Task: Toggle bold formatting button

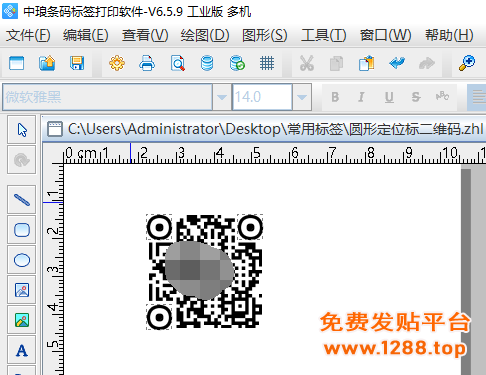Action: point(335,97)
